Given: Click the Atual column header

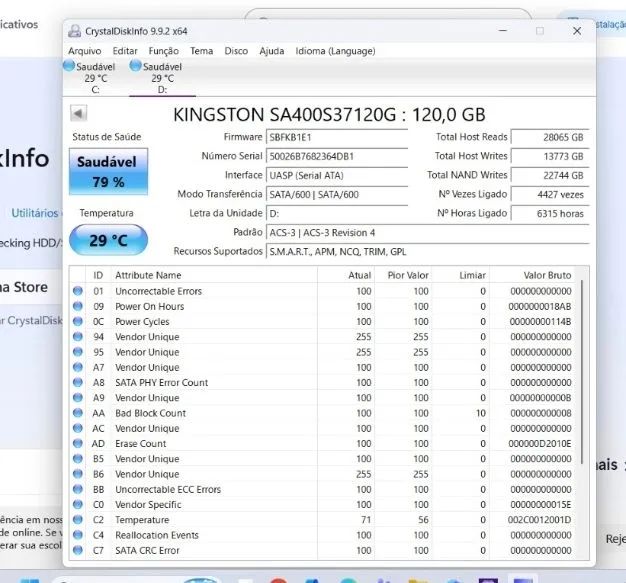Looking at the screenshot, I should tap(346, 275).
